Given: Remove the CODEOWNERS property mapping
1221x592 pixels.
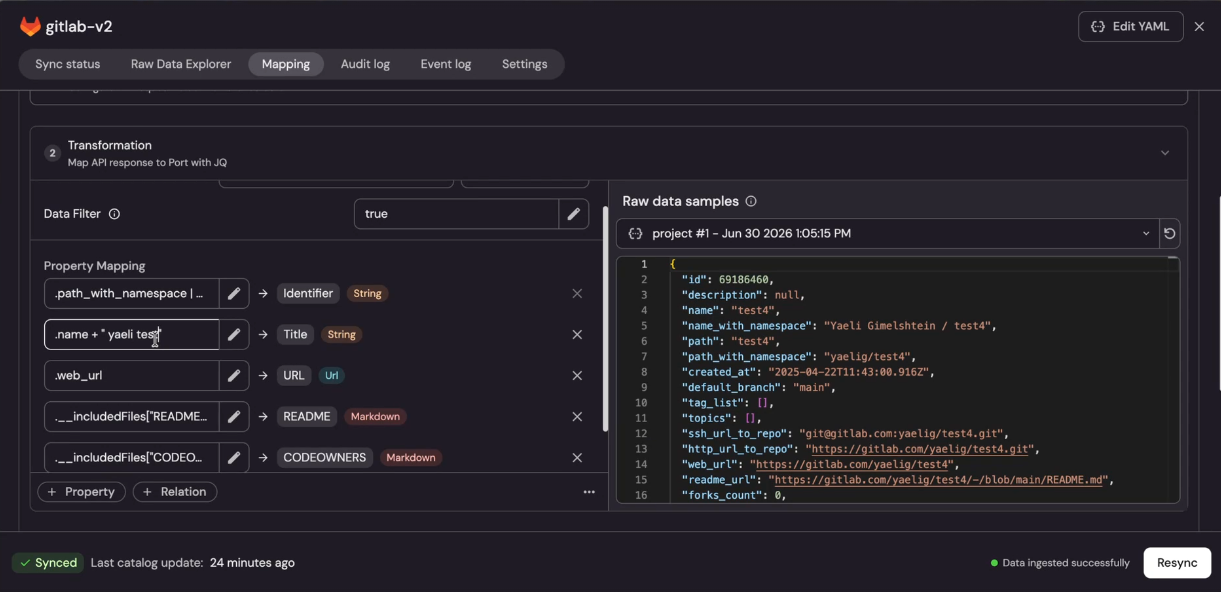Looking at the screenshot, I should [577, 458].
